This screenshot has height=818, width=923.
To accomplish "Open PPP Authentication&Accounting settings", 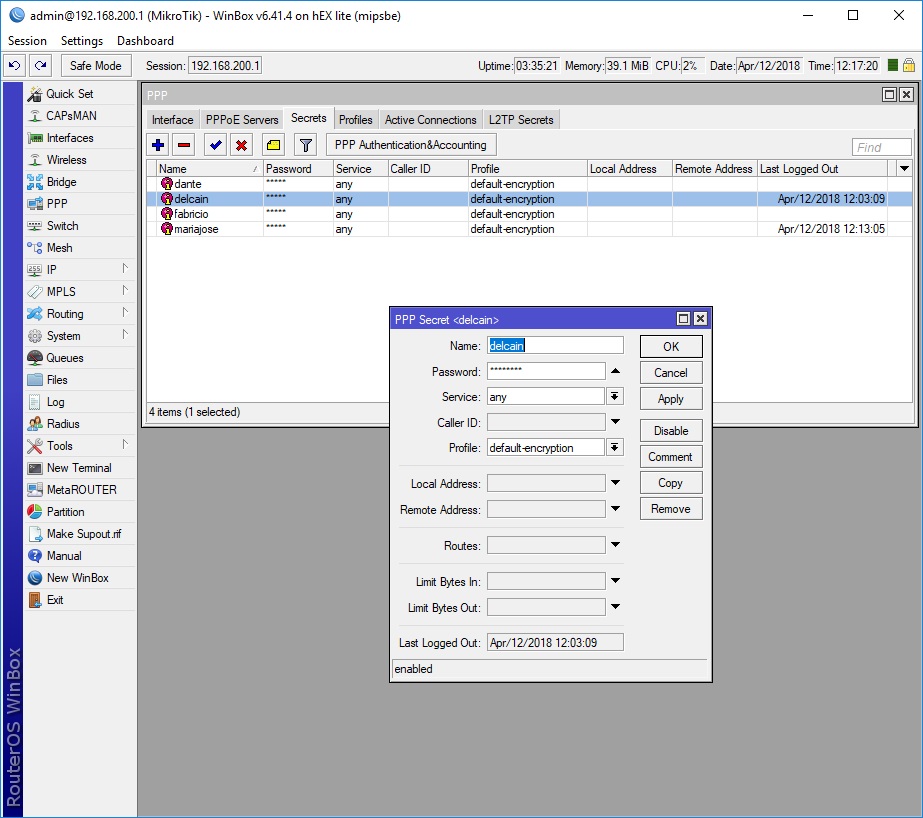I will point(410,145).
